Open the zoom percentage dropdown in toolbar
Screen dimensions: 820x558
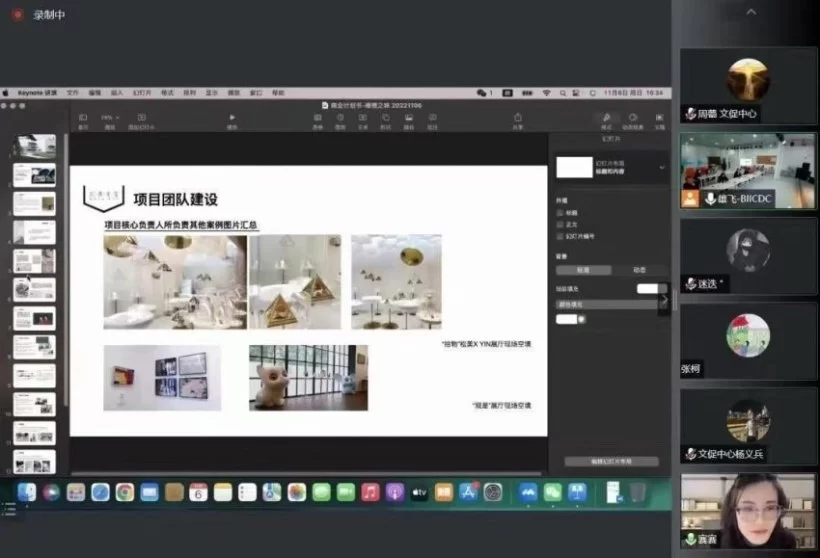click(110, 118)
